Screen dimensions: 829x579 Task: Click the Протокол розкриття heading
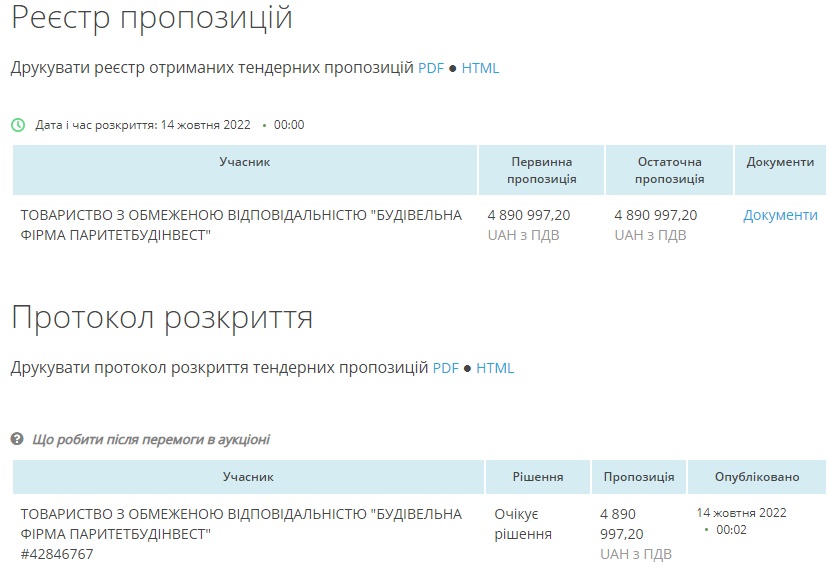coord(162,318)
